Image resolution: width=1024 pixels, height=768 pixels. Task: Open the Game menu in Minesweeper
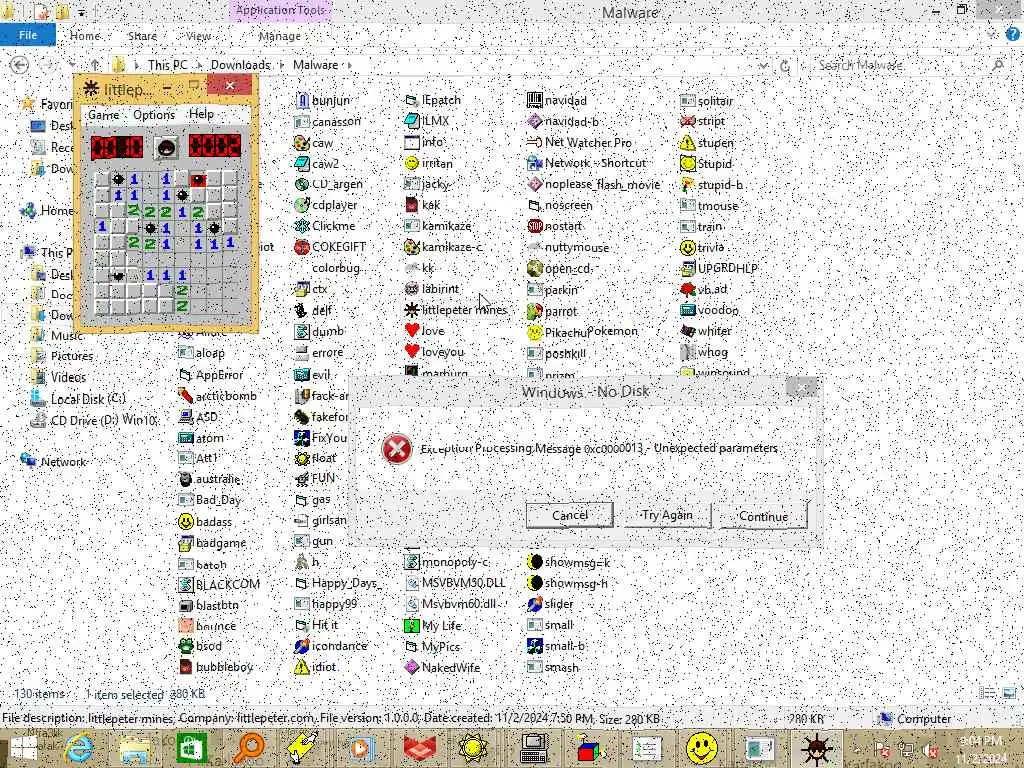(x=104, y=115)
